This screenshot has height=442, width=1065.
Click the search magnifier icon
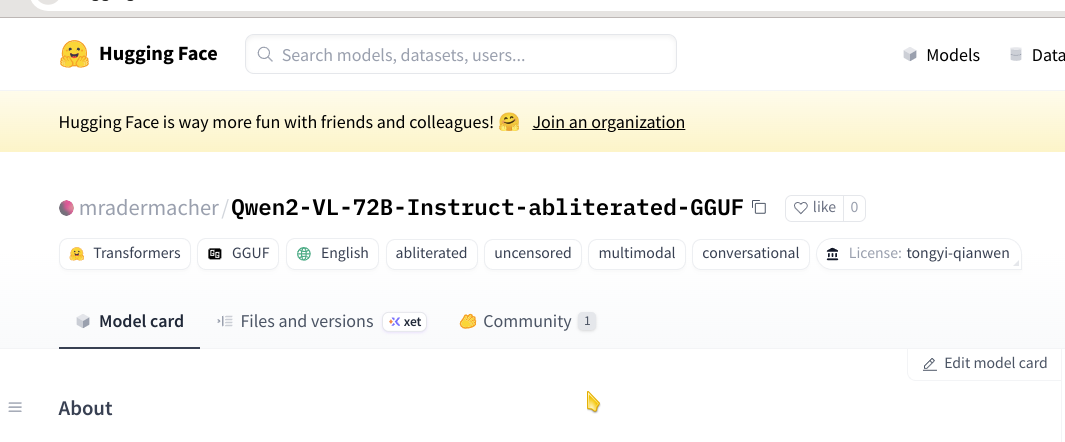tap(266, 54)
